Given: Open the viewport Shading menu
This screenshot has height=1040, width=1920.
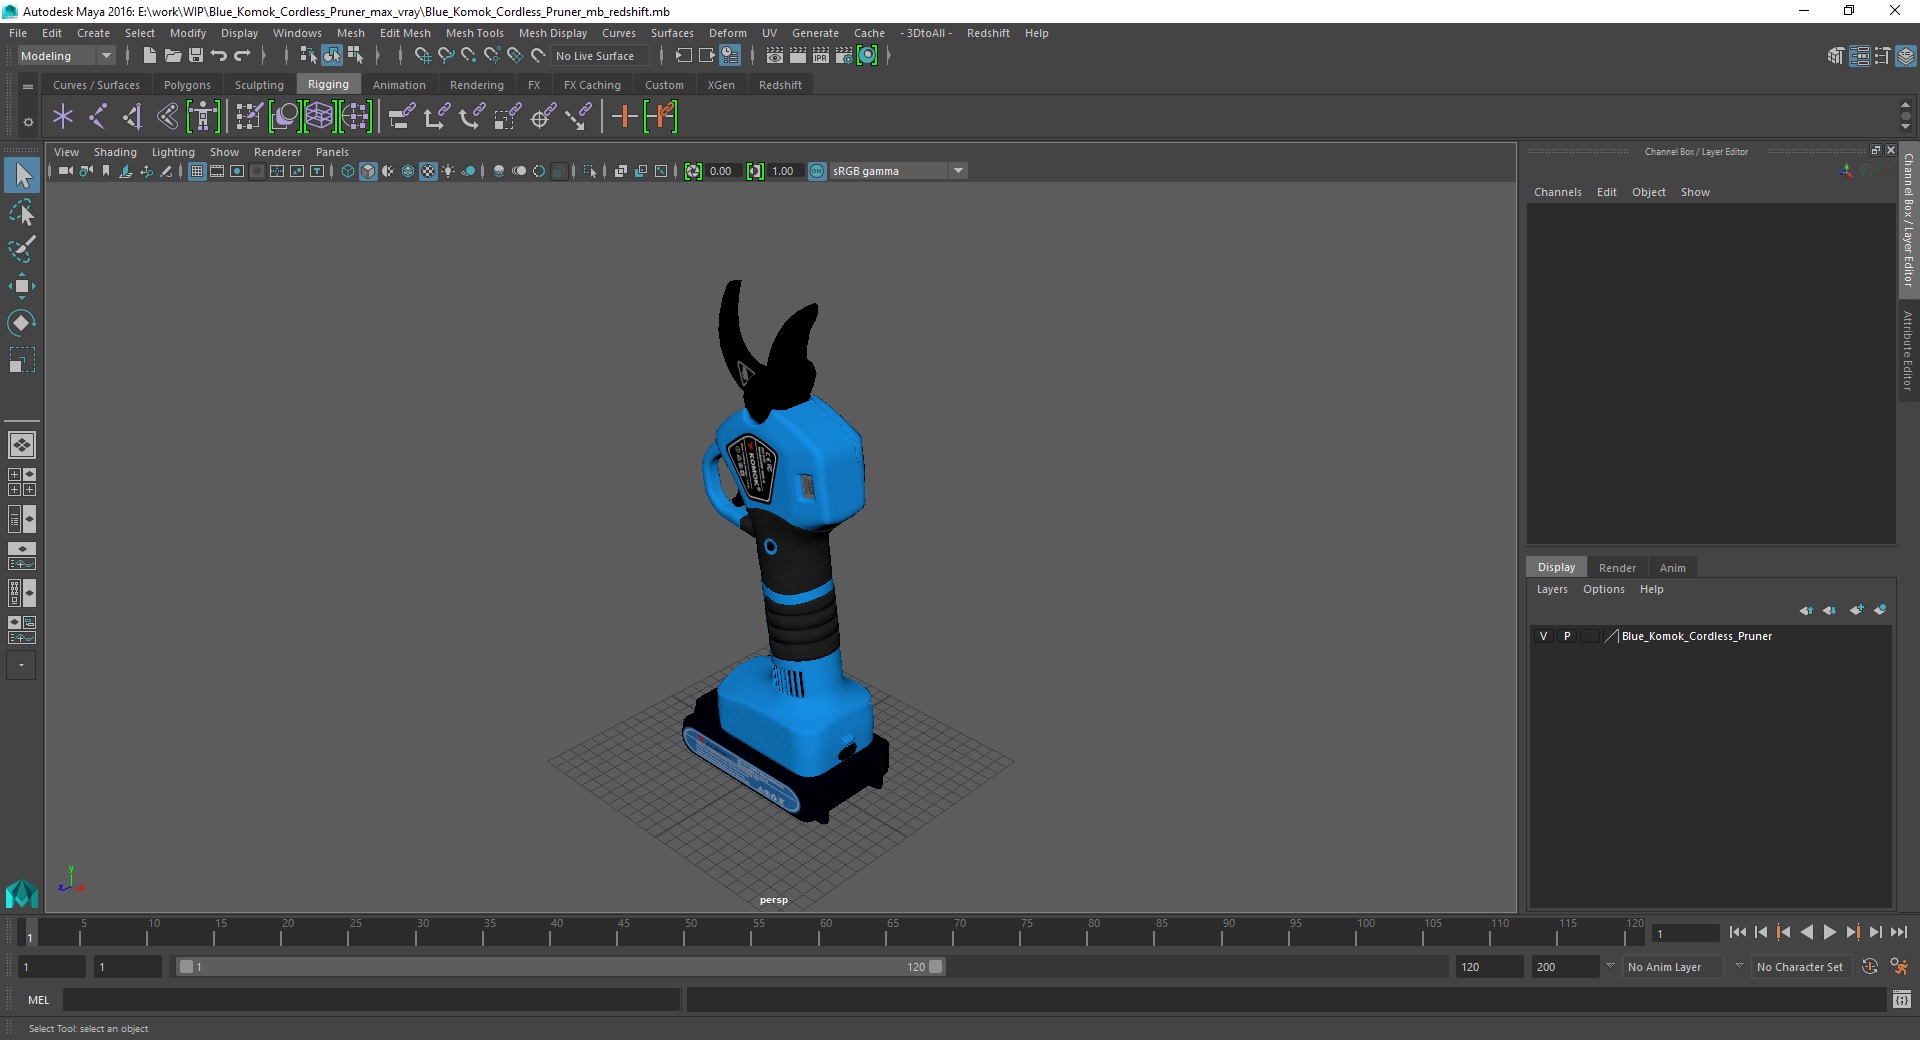Looking at the screenshot, I should pyautogui.click(x=115, y=152).
